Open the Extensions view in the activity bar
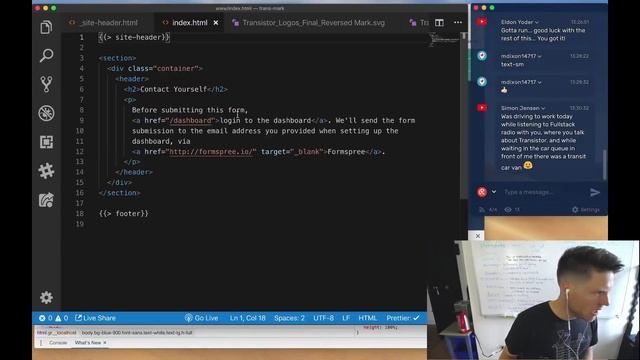The image size is (640, 360). coord(46,142)
